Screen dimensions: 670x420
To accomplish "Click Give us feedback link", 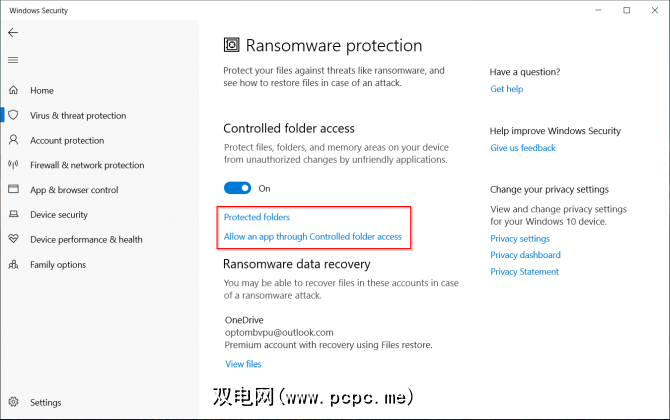I will coord(523,148).
